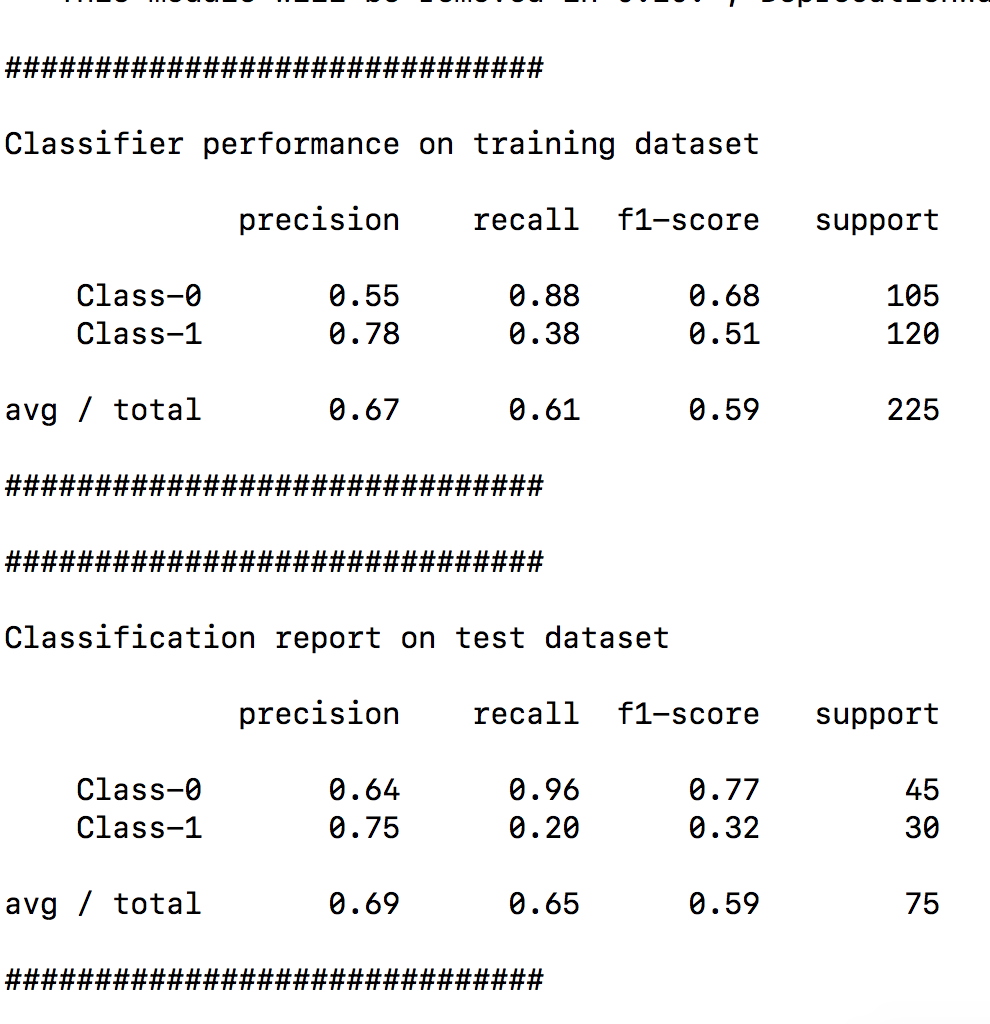Click test Class-0 f1-score value 0.77
Viewport: 990px width, 1024px height.
click(724, 790)
